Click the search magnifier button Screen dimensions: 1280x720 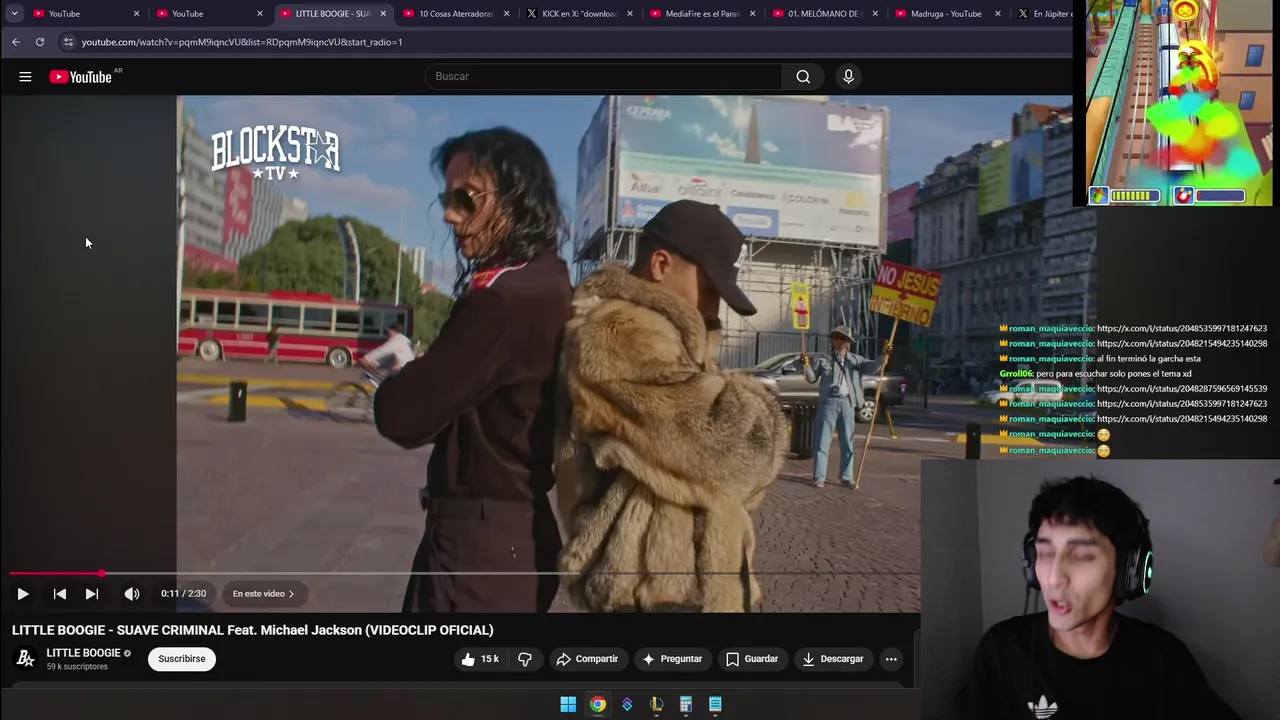803,77
